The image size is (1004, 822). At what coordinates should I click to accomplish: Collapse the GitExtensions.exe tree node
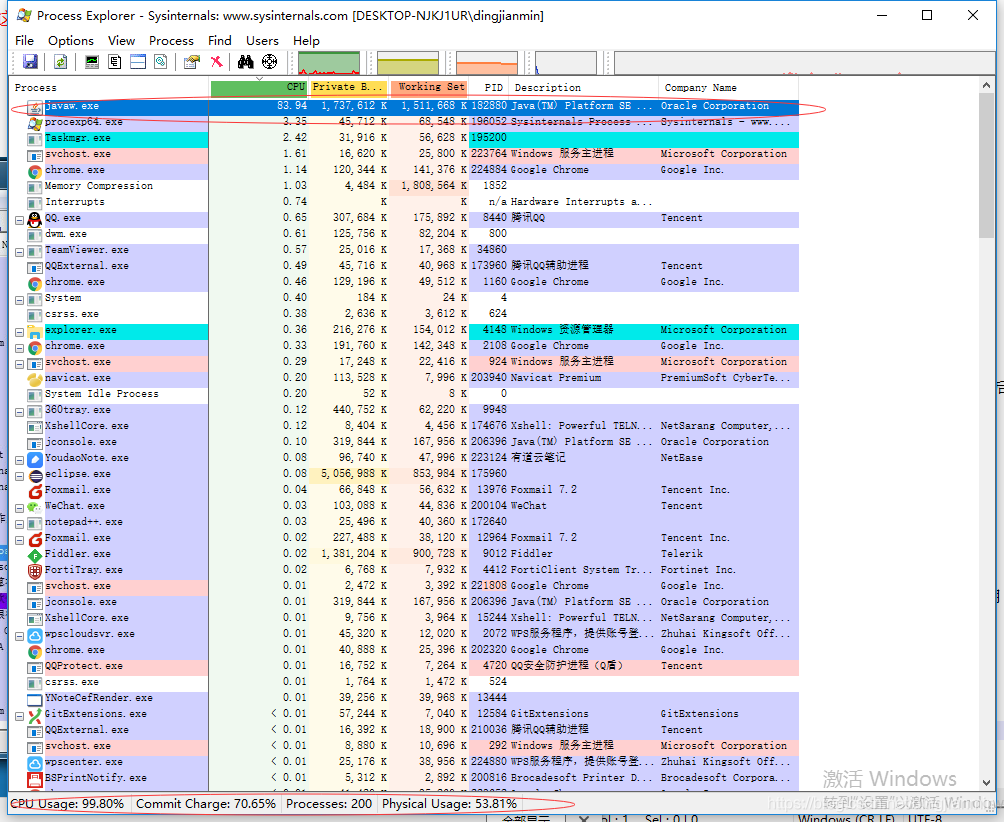(x=19, y=714)
